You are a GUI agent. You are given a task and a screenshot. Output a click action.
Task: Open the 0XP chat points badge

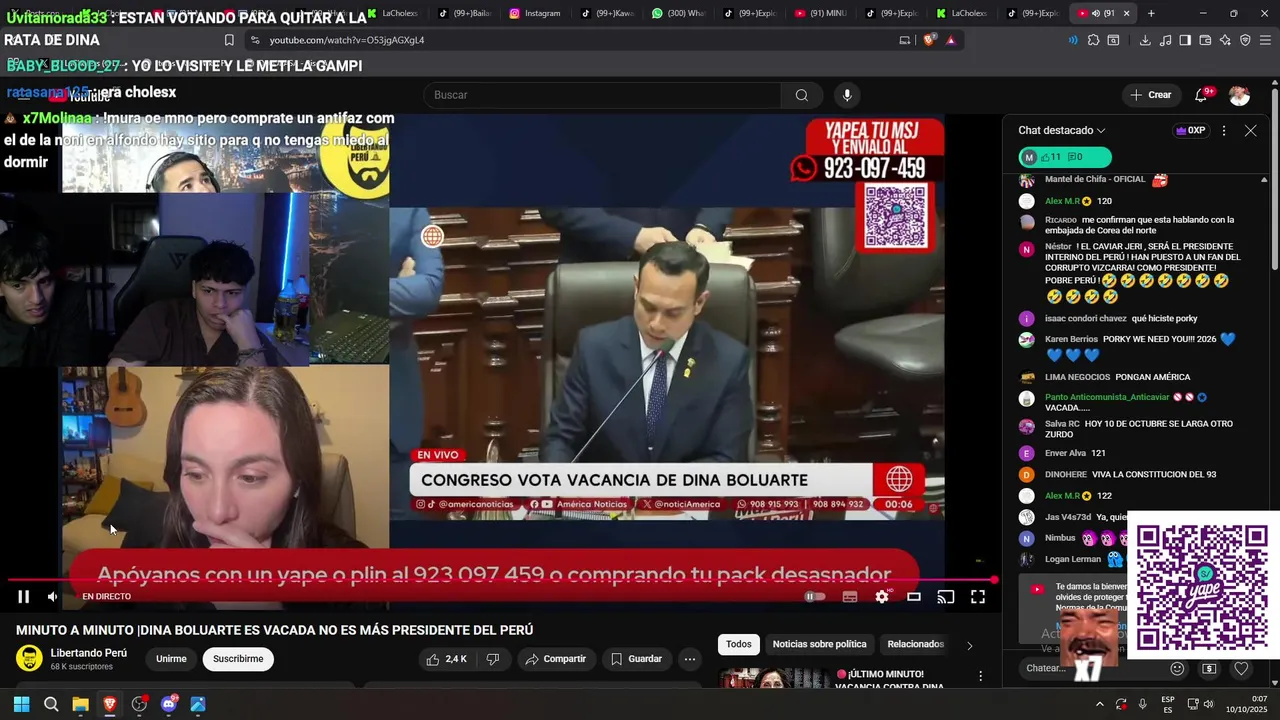tap(1190, 131)
